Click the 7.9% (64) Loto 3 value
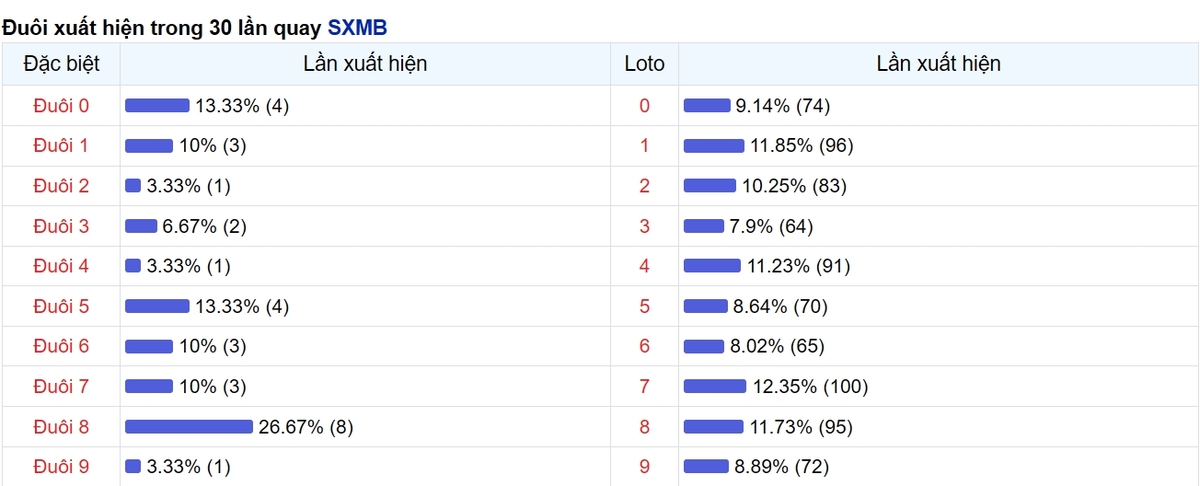 (770, 227)
